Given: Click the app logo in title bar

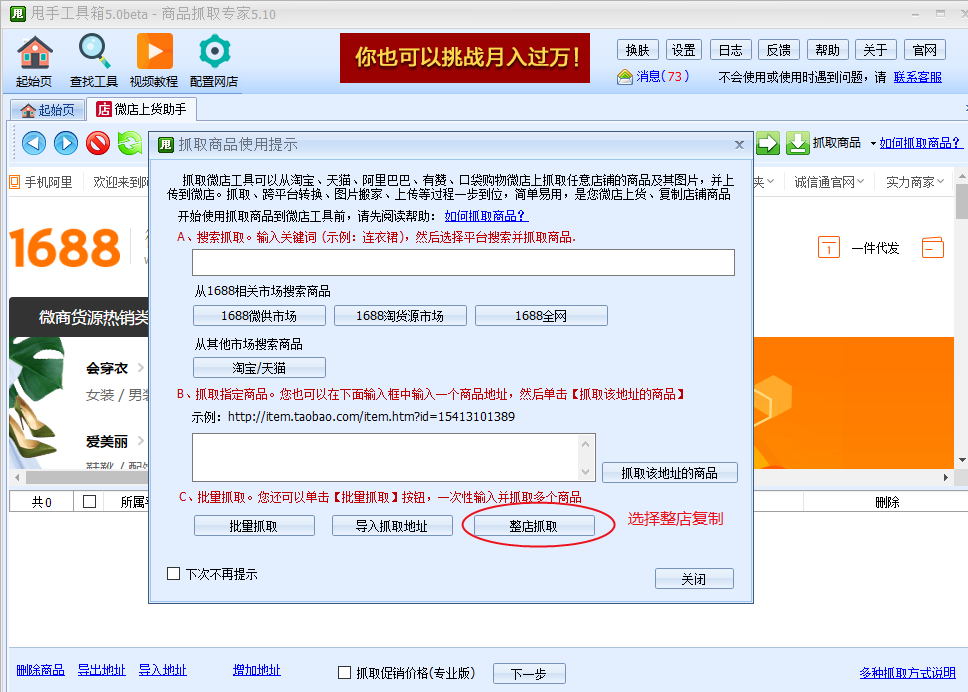Looking at the screenshot, I should click(17, 14).
